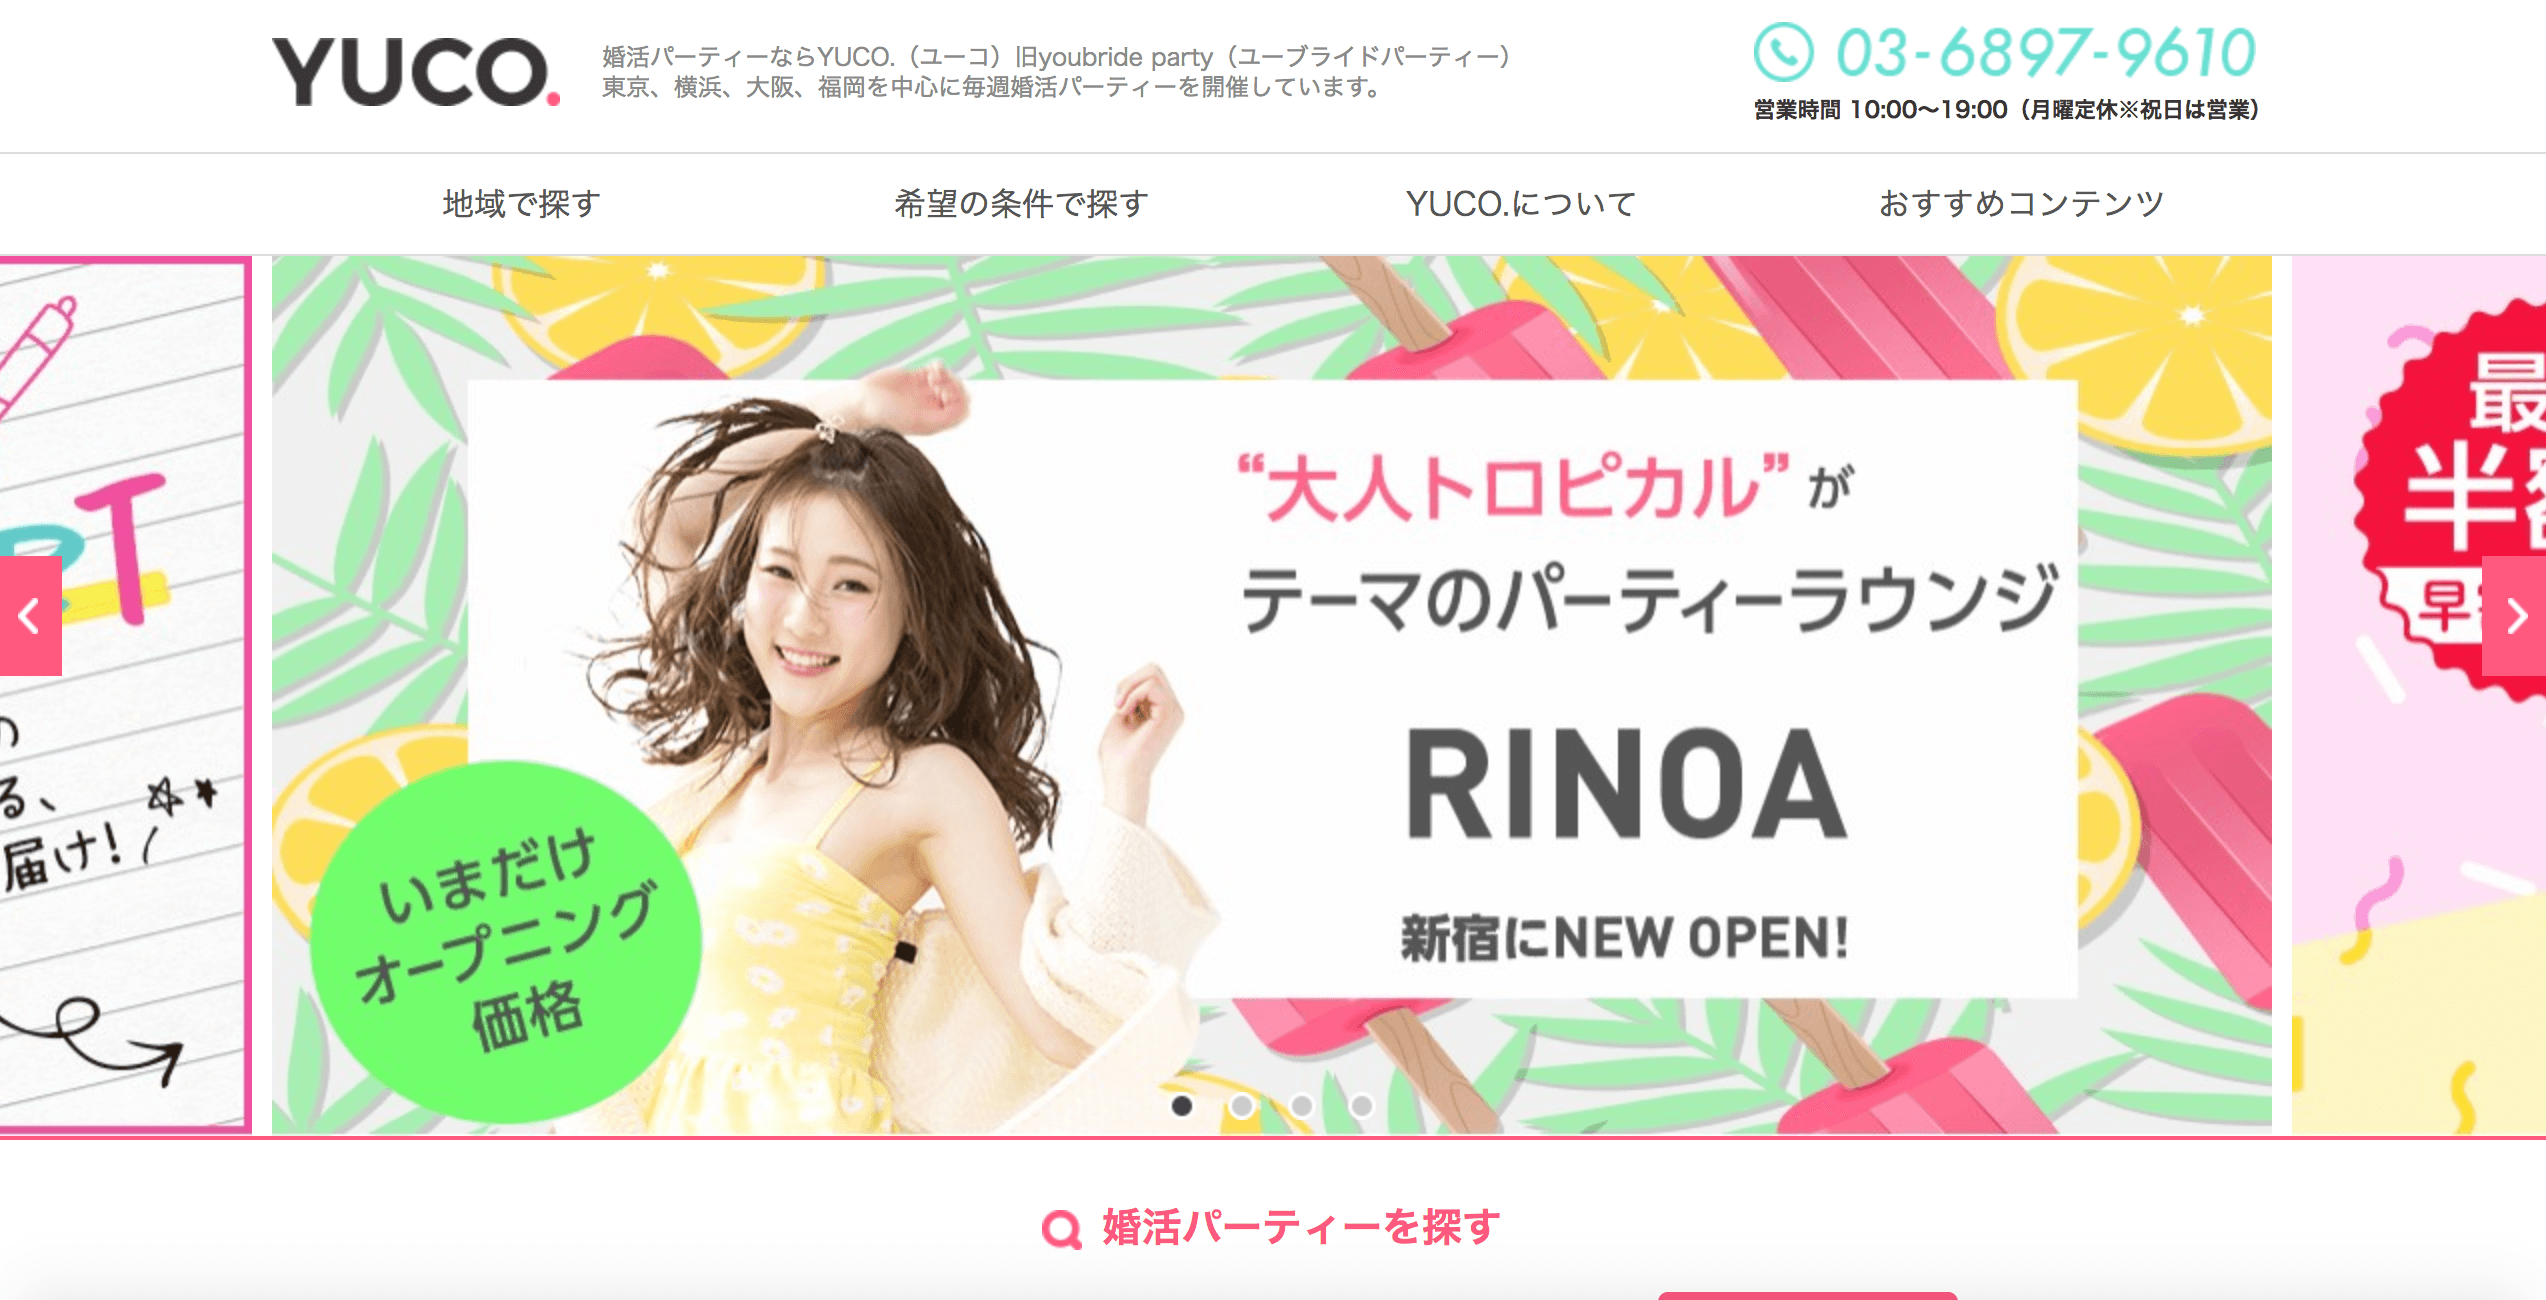Go to previous carousel slide arrow

click(x=30, y=616)
